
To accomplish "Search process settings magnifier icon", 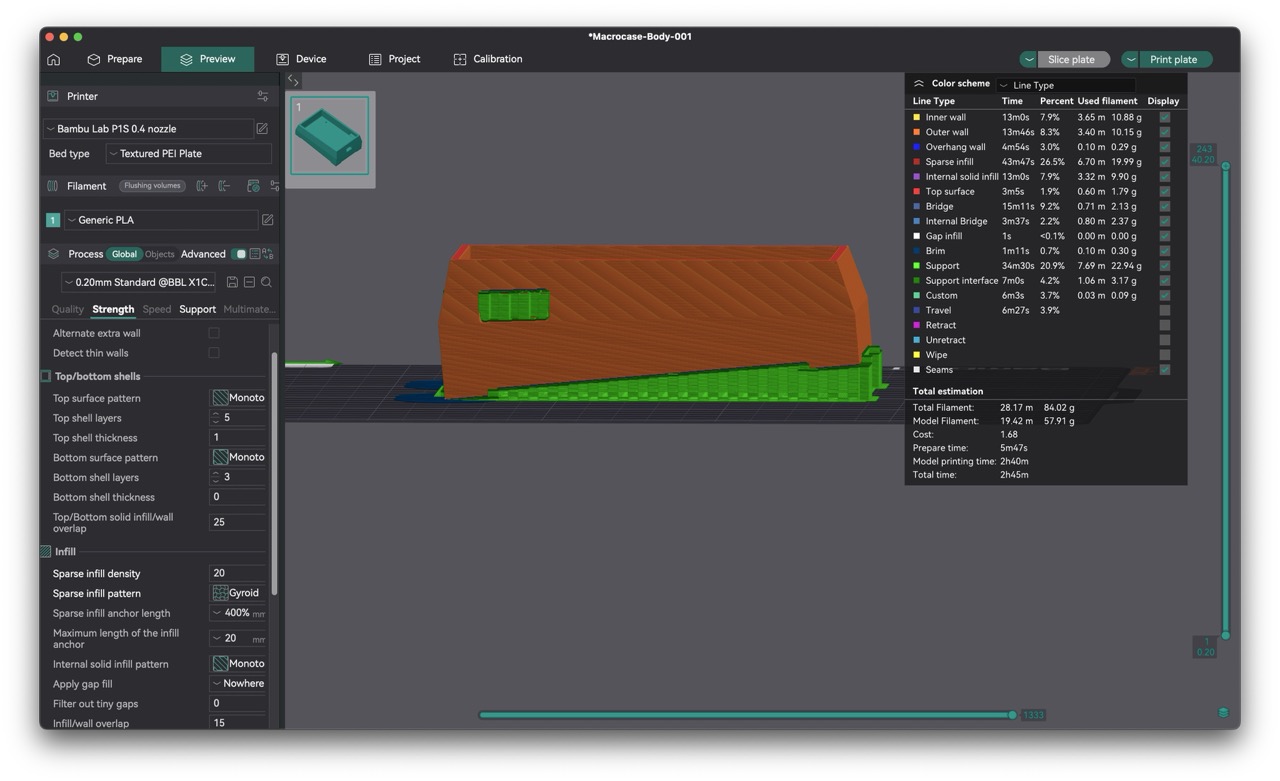I will pyautogui.click(x=266, y=283).
